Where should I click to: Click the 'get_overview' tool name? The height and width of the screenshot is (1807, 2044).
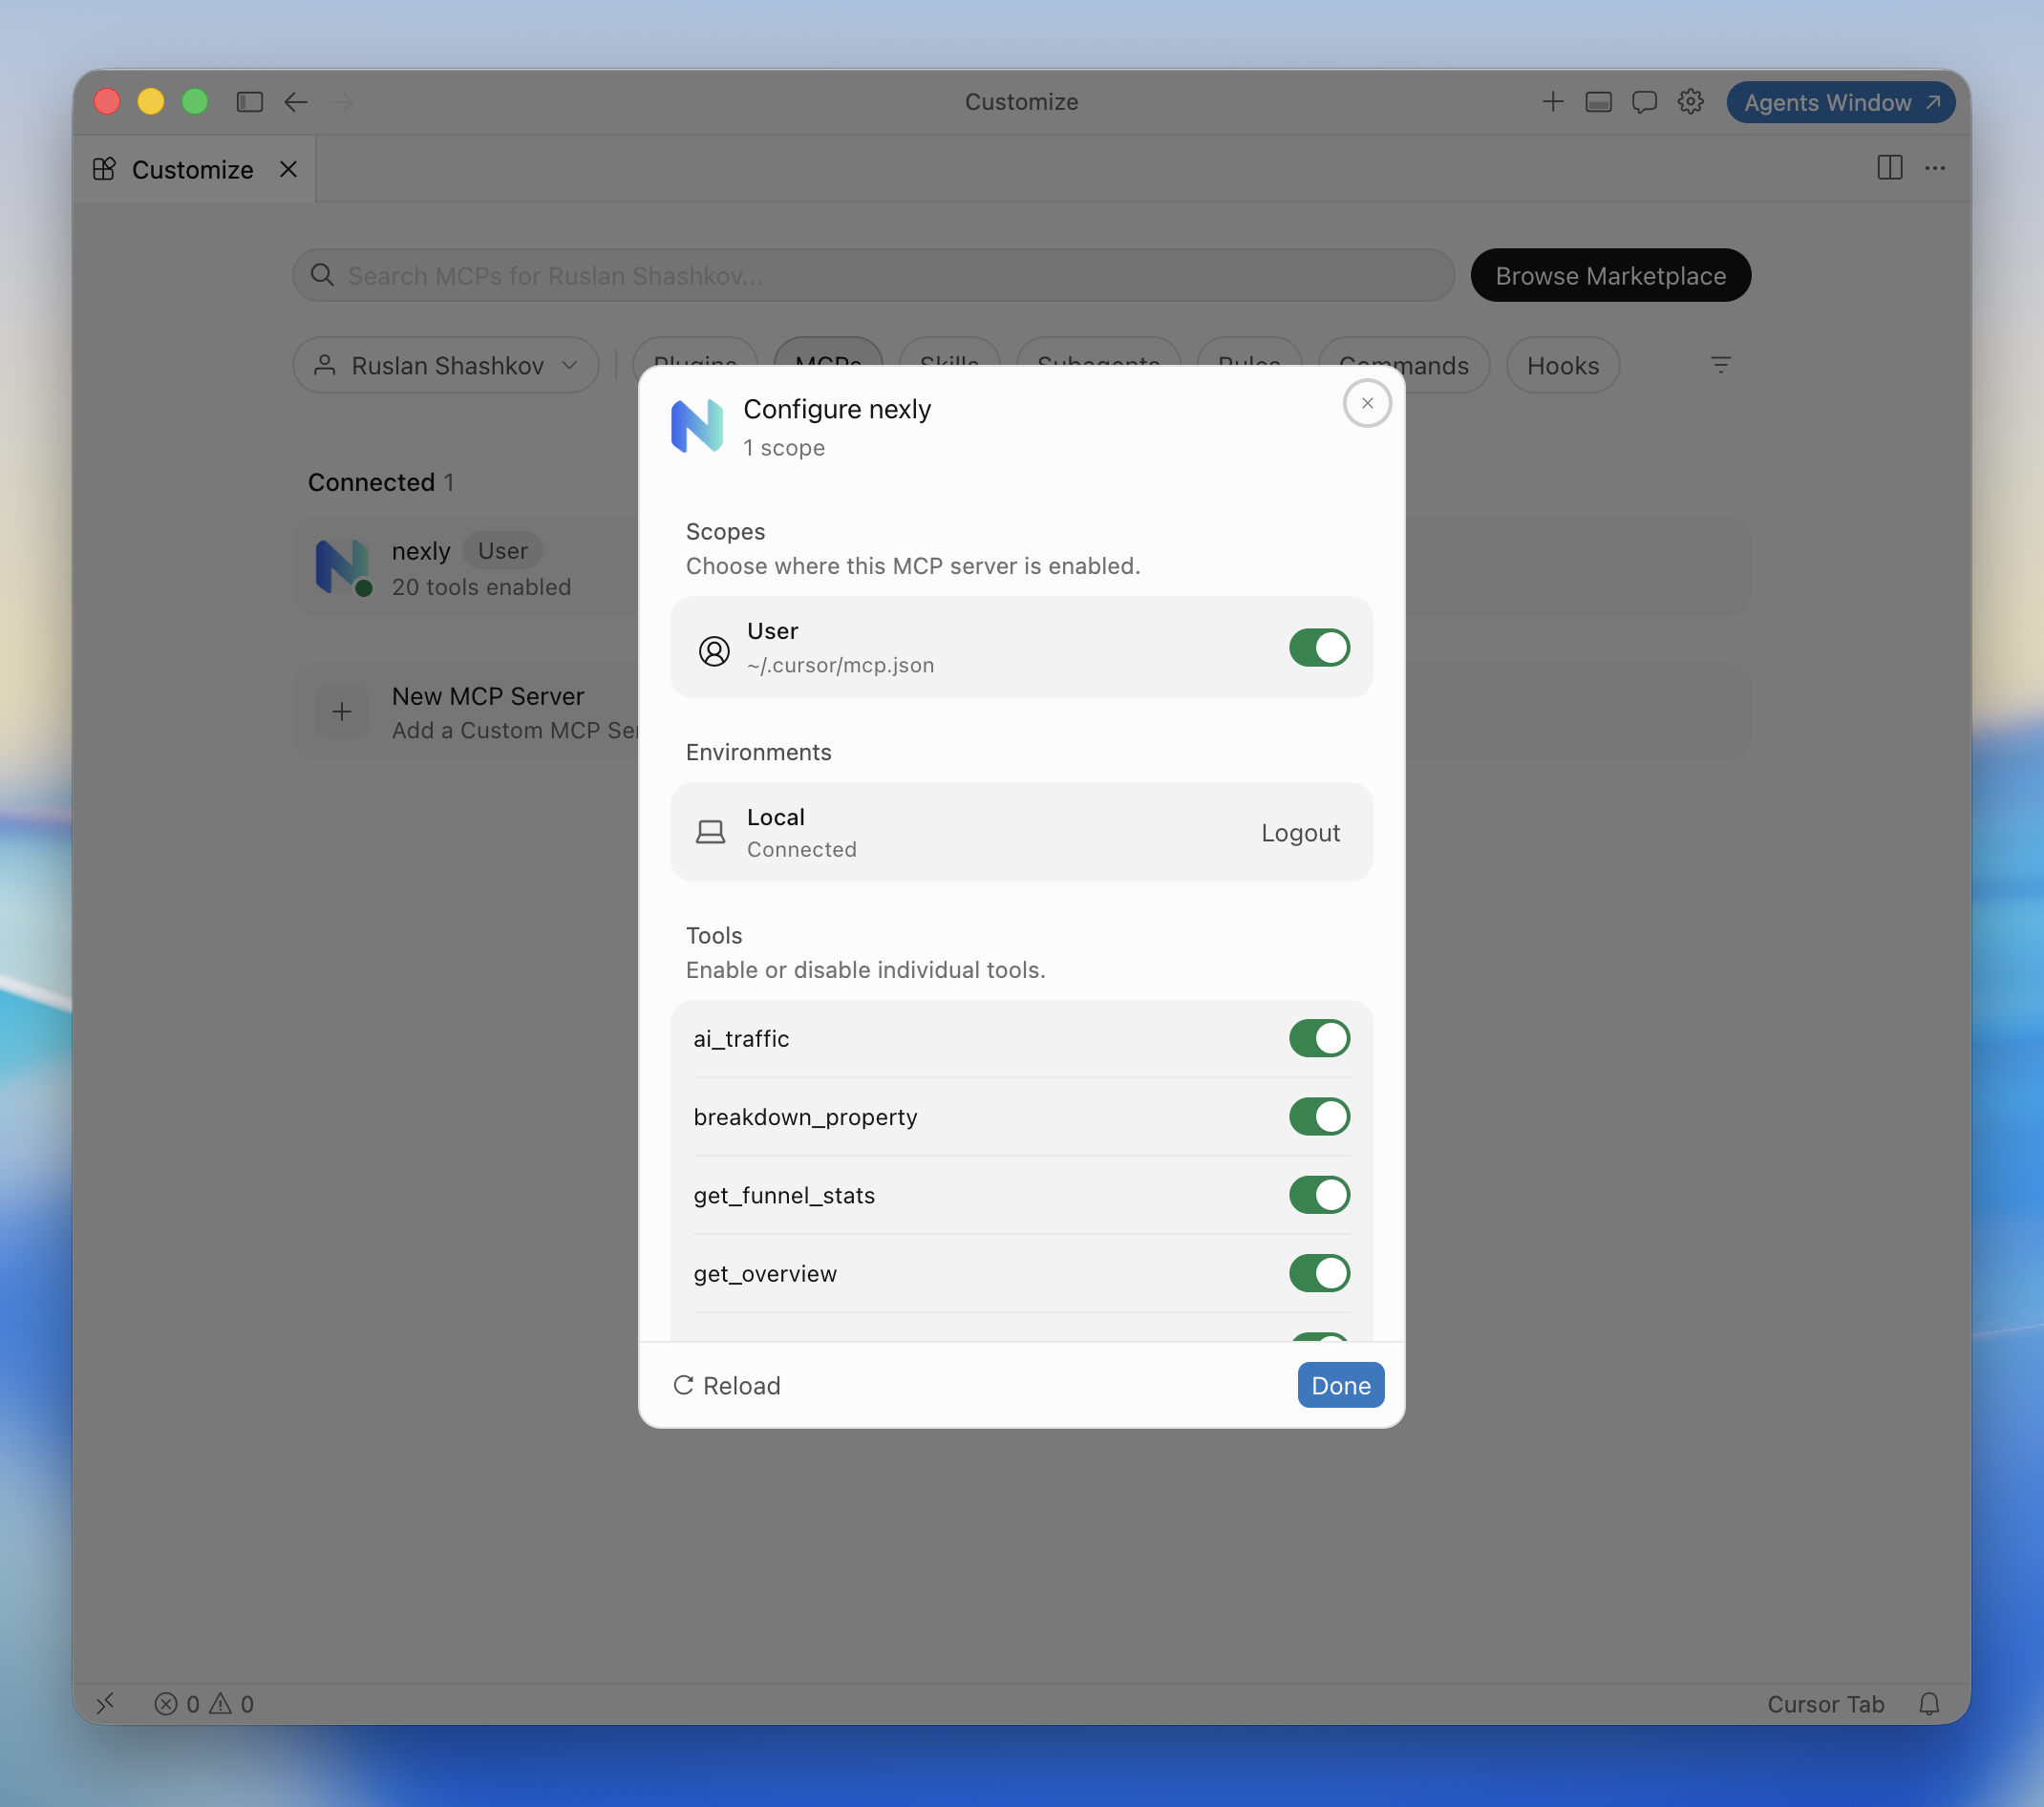(765, 1273)
